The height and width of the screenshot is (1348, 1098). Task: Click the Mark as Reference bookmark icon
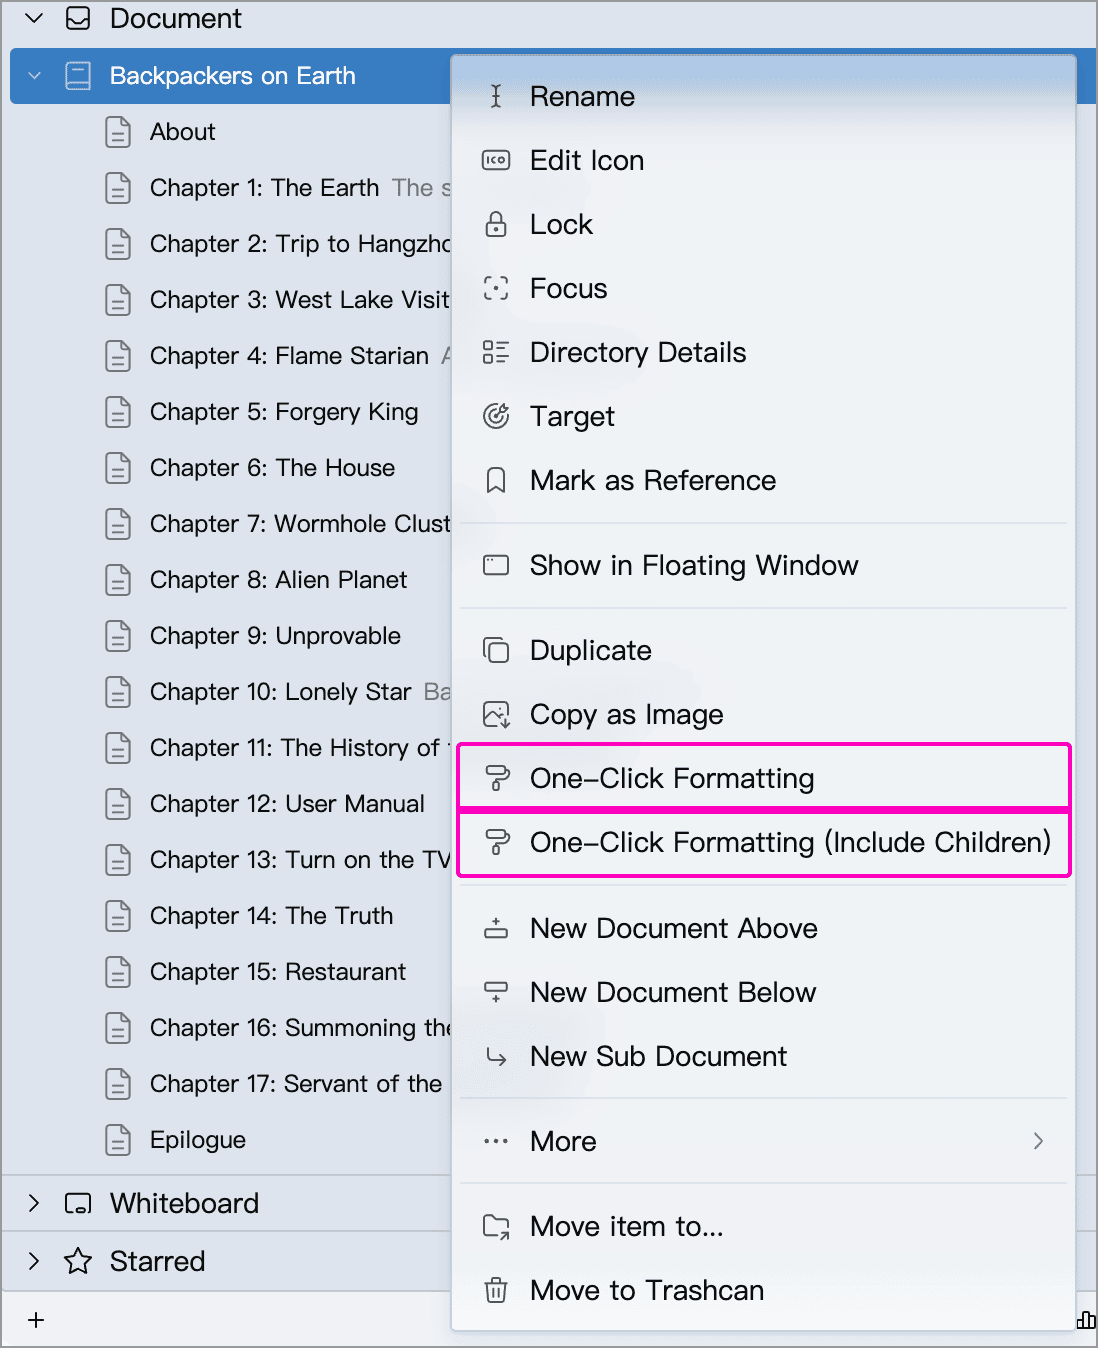[496, 480]
